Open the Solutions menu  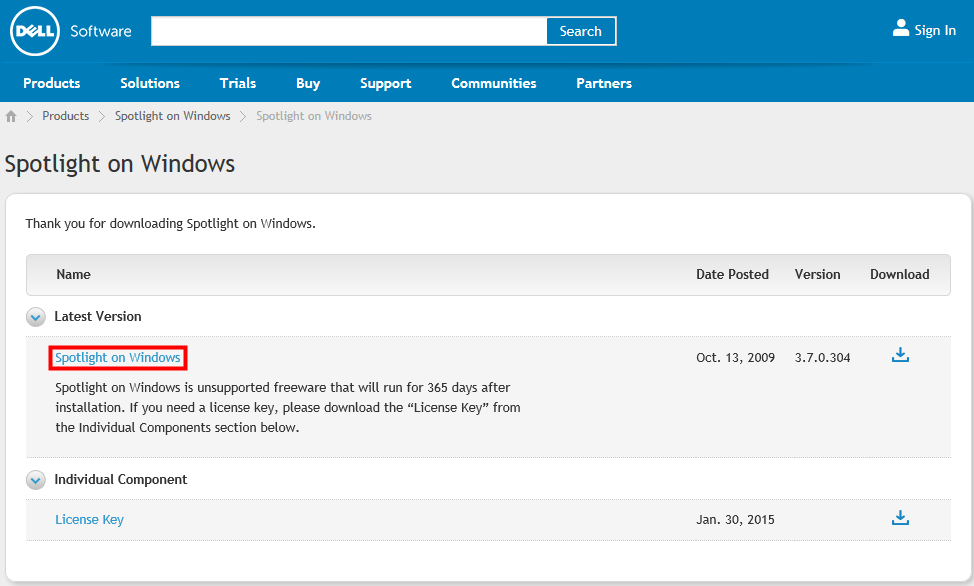click(150, 83)
